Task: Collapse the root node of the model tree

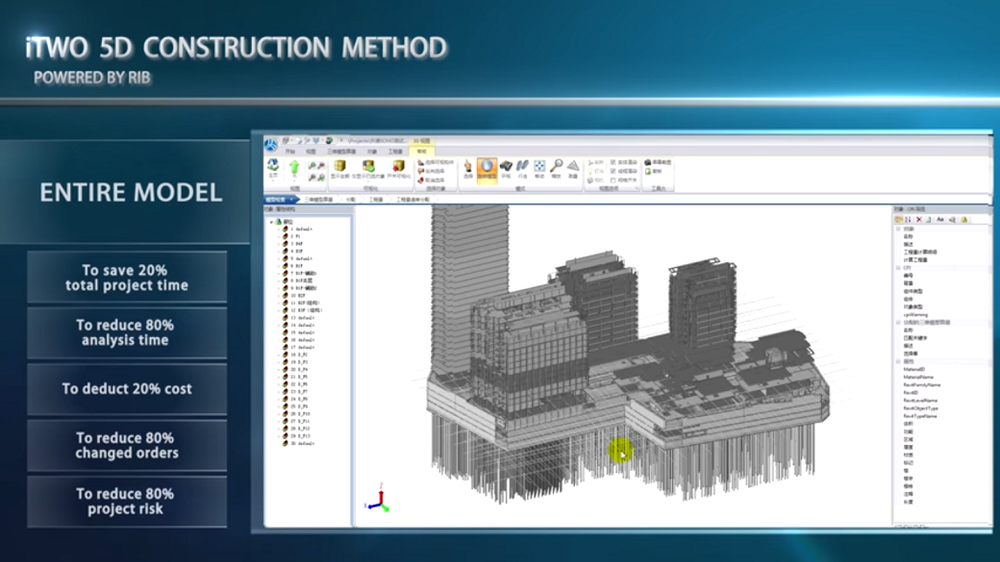Action: (x=271, y=221)
